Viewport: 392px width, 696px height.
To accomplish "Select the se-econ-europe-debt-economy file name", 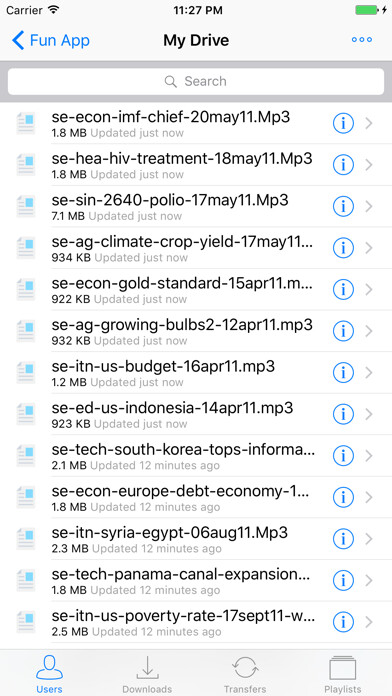I will [x=181, y=491].
